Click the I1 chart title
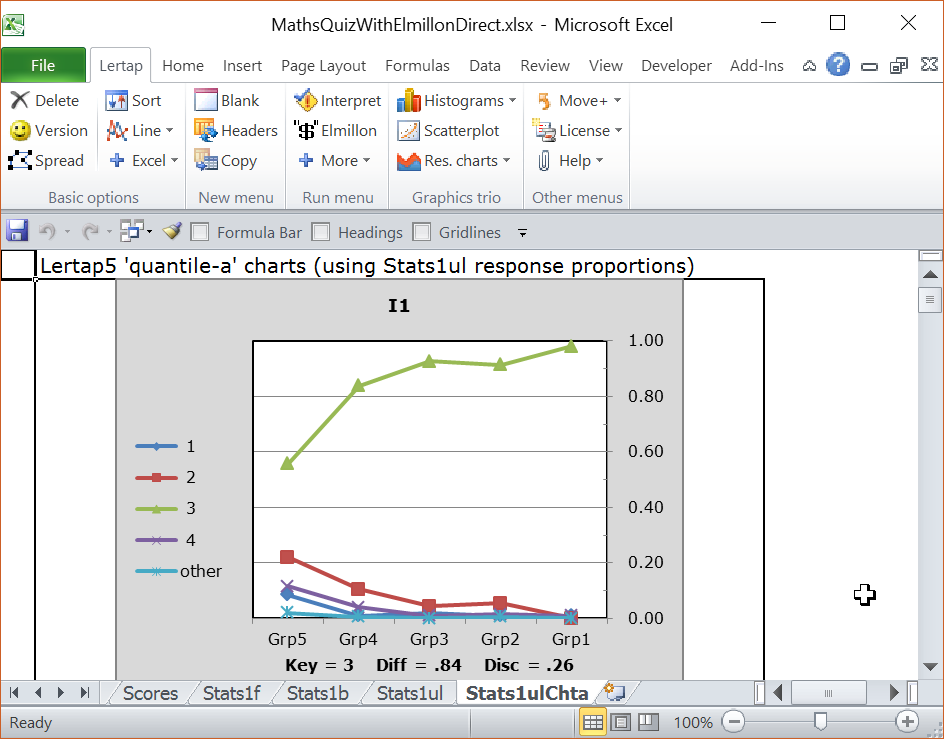The height and width of the screenshot is (739, 944). [399, 306]
